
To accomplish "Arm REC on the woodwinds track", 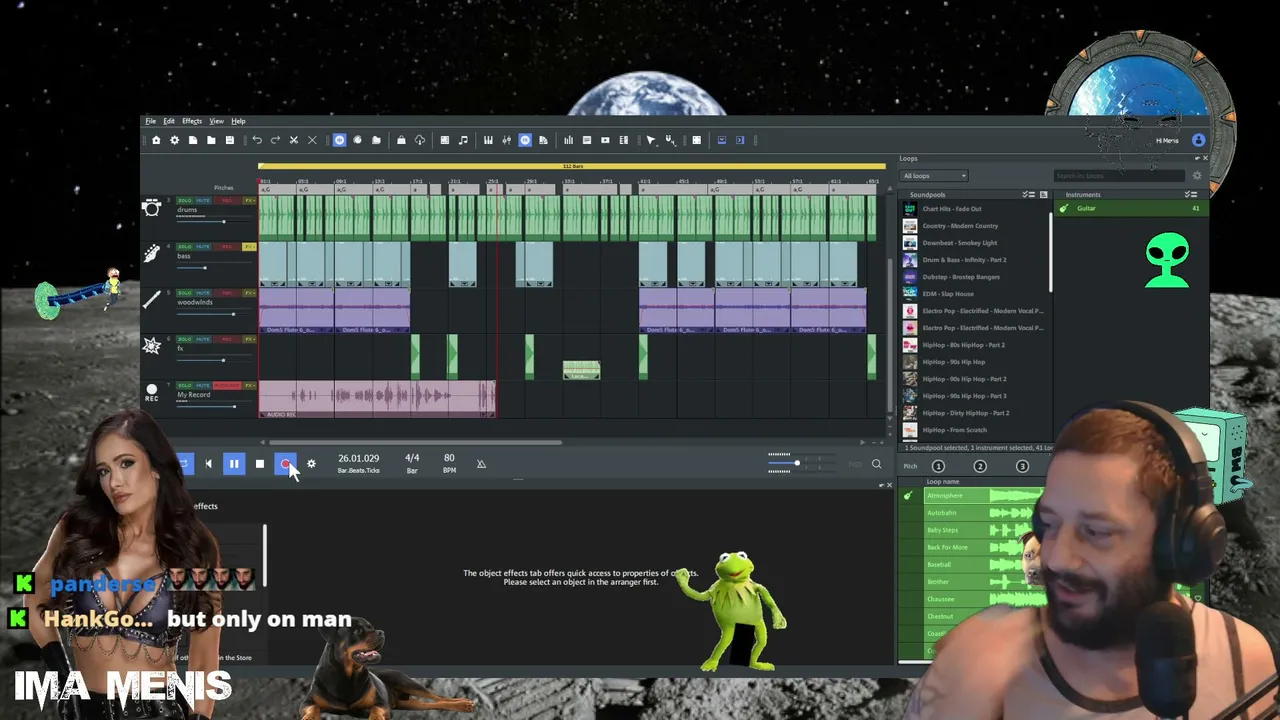I will (226, 293).
